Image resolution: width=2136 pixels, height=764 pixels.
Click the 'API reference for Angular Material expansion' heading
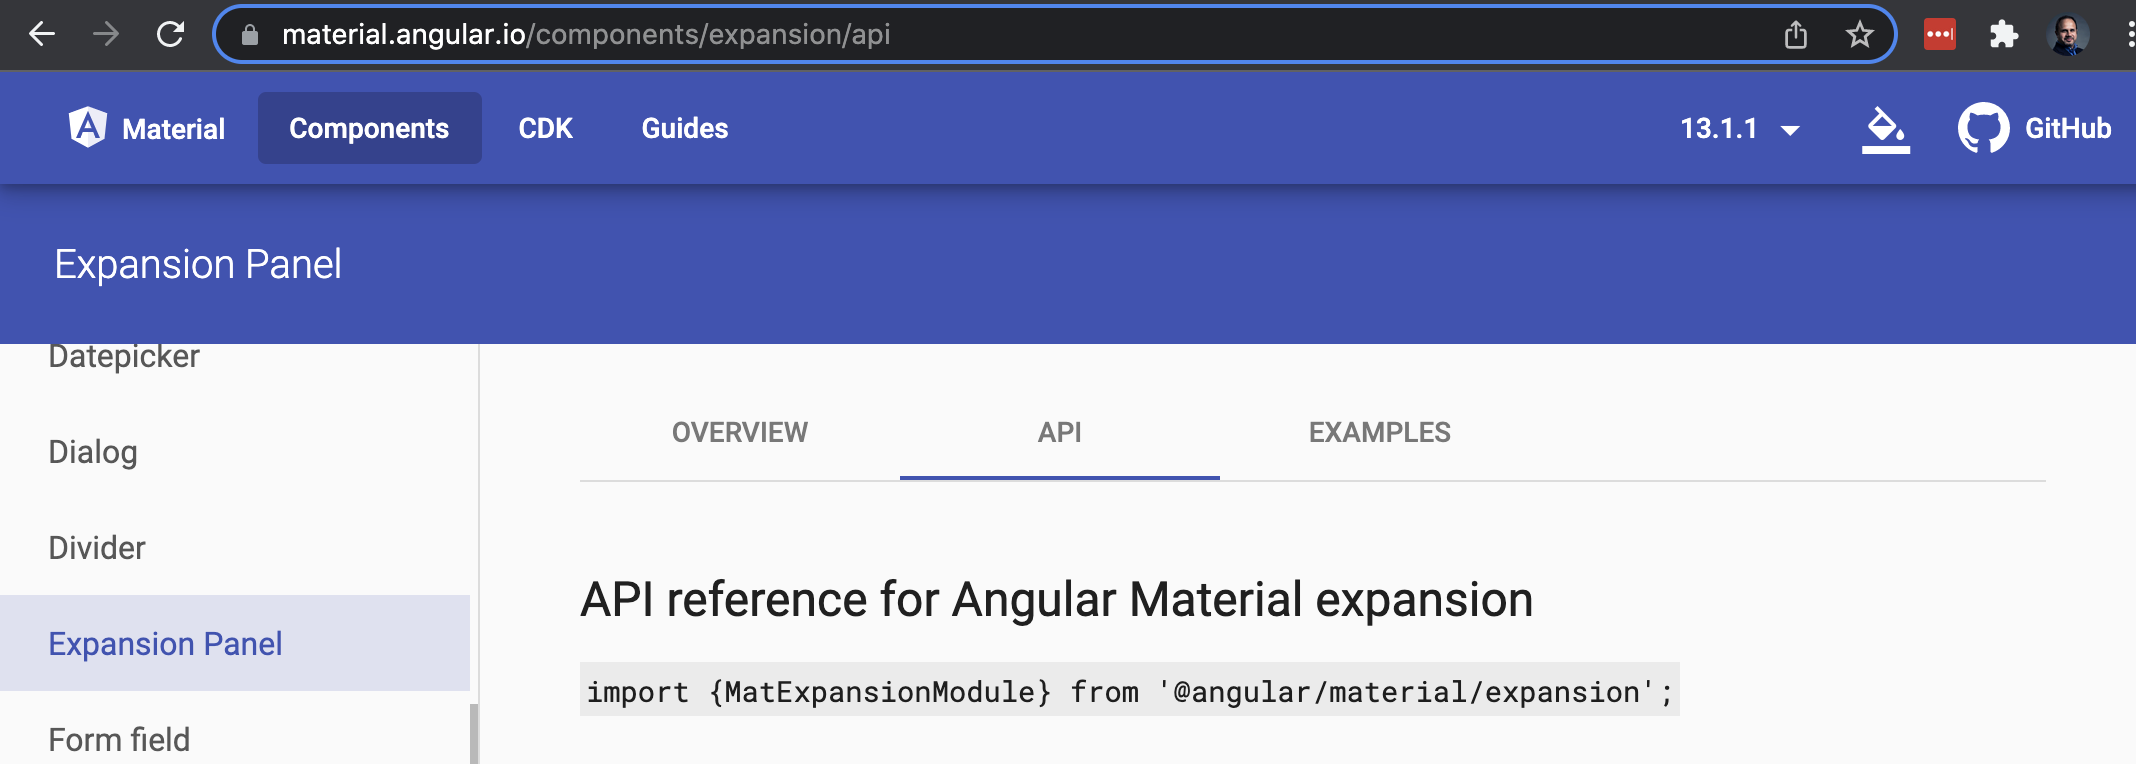1057,600
